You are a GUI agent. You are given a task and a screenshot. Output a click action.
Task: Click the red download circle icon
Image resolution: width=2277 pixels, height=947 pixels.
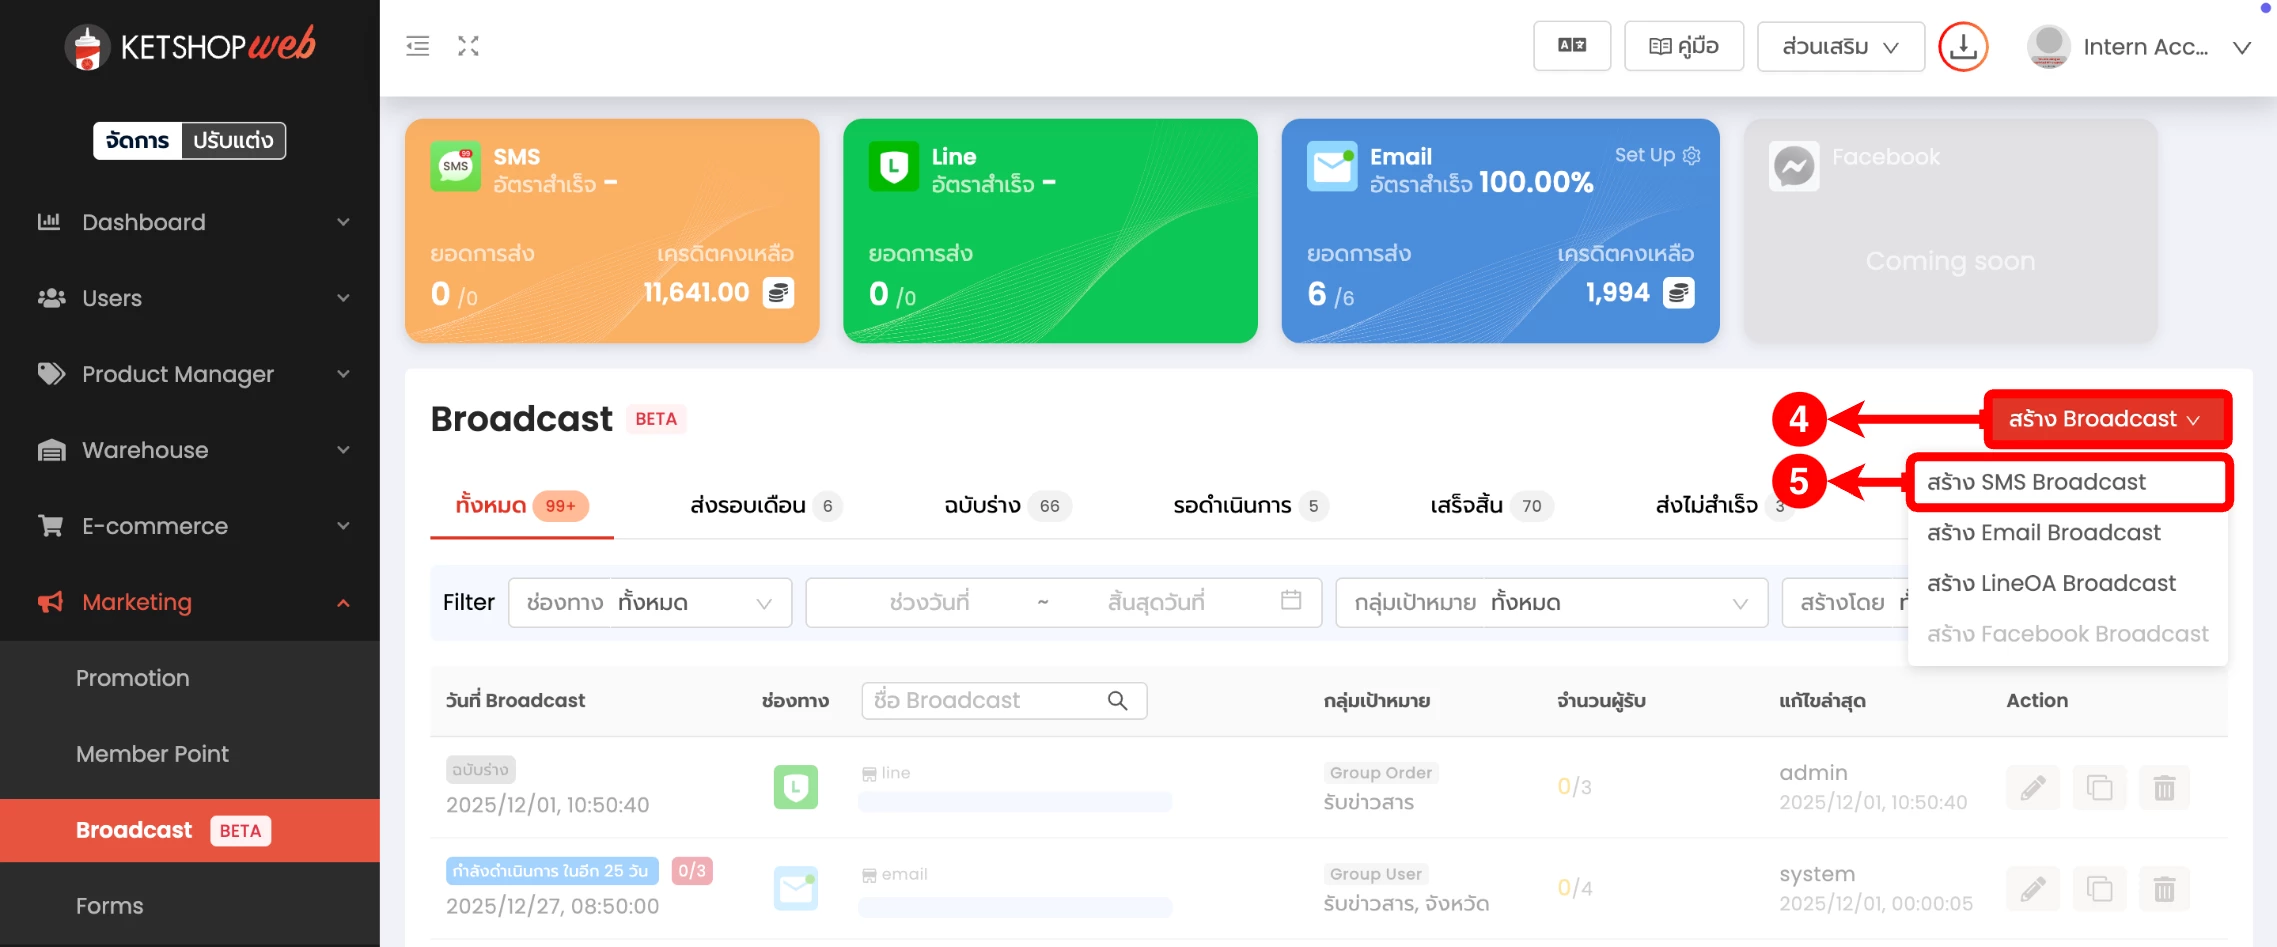tap(1962, 47)
